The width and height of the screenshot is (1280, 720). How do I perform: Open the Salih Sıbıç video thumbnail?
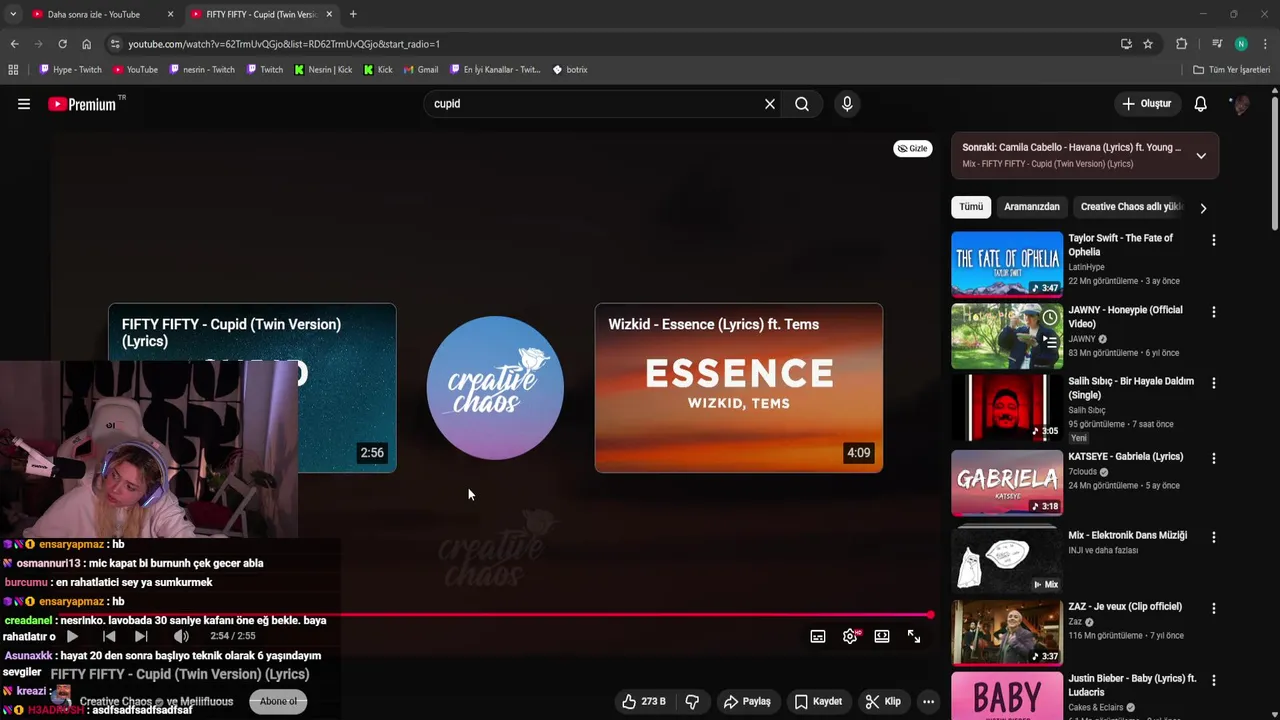(1007, 407)
